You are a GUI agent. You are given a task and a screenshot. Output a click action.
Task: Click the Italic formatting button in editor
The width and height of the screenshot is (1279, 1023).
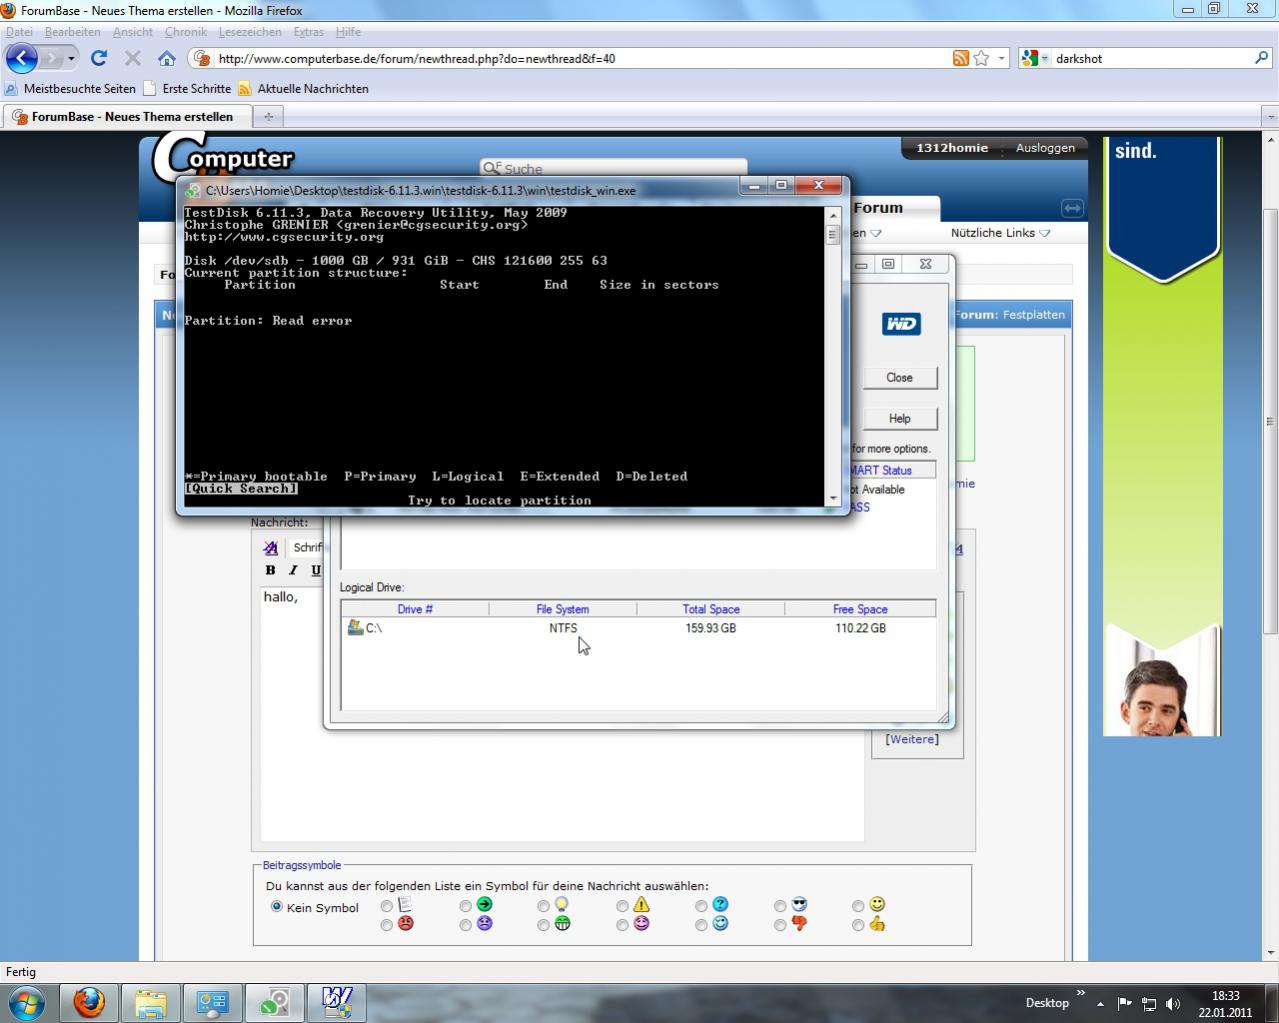click(293, 570)
